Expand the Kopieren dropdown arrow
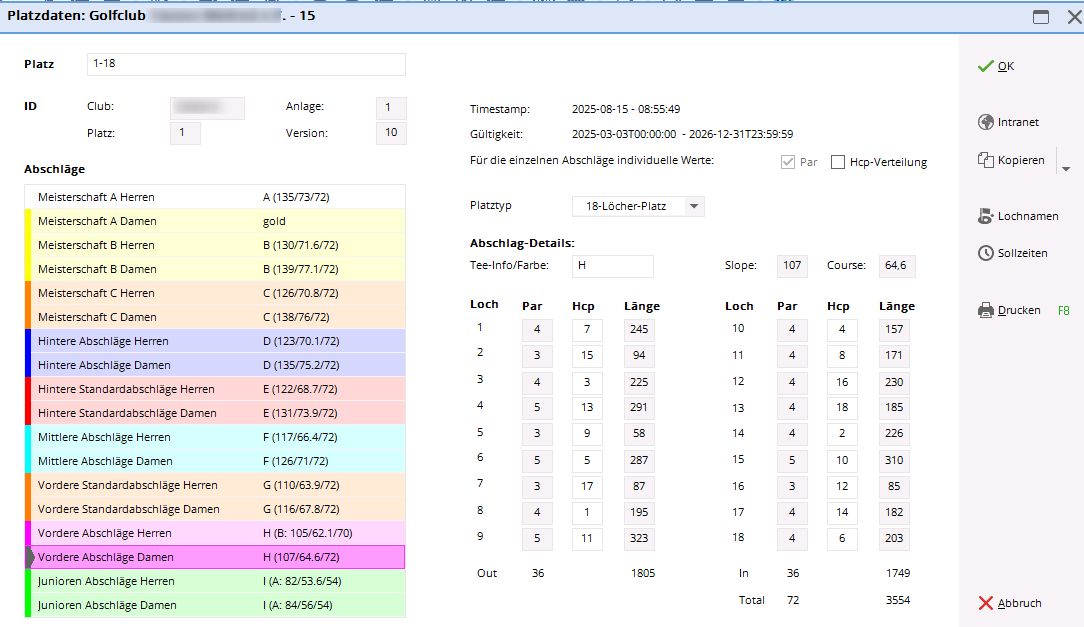 (x=1065, y=168)
